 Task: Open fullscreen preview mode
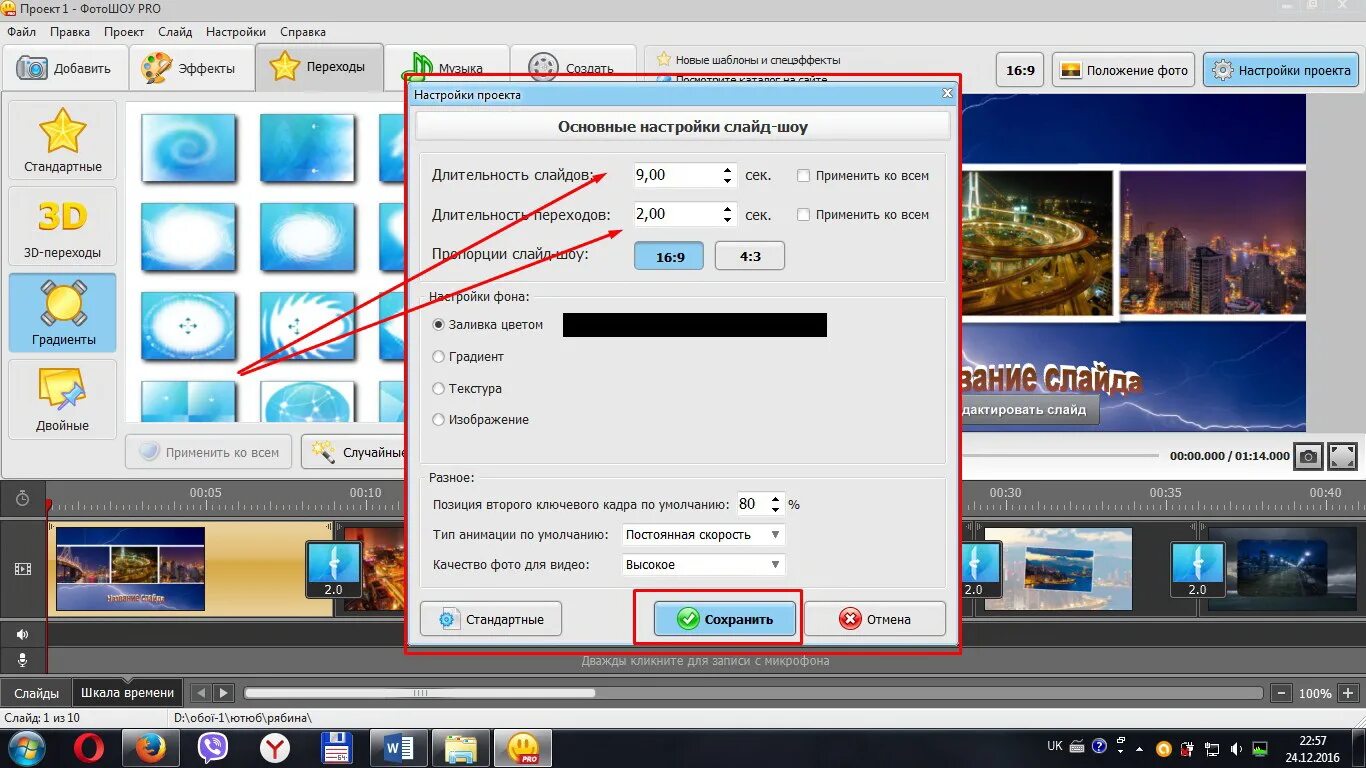[x=1343, y=456]
